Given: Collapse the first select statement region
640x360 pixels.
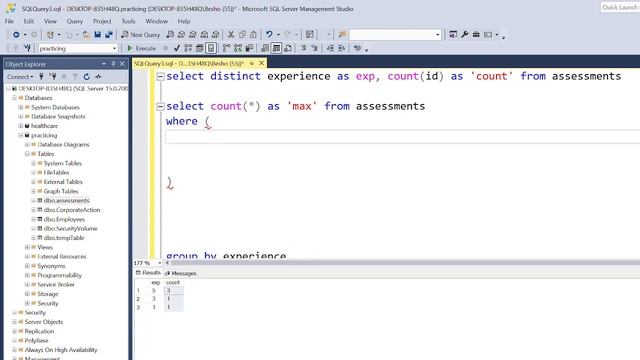Looking at the screenshot, I should coord(160,76).
